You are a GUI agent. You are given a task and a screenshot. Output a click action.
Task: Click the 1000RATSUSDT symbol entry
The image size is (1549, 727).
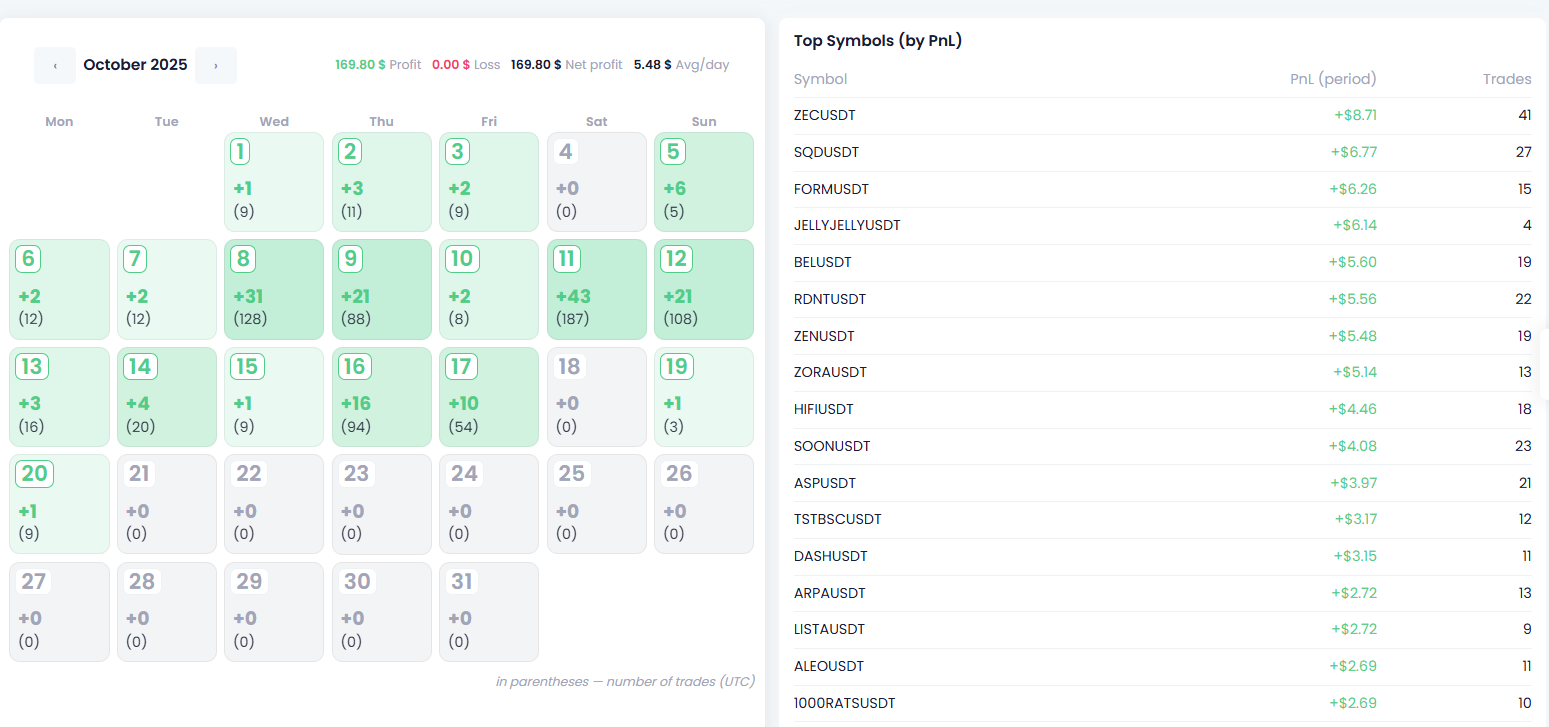click(x=844, y=702)
